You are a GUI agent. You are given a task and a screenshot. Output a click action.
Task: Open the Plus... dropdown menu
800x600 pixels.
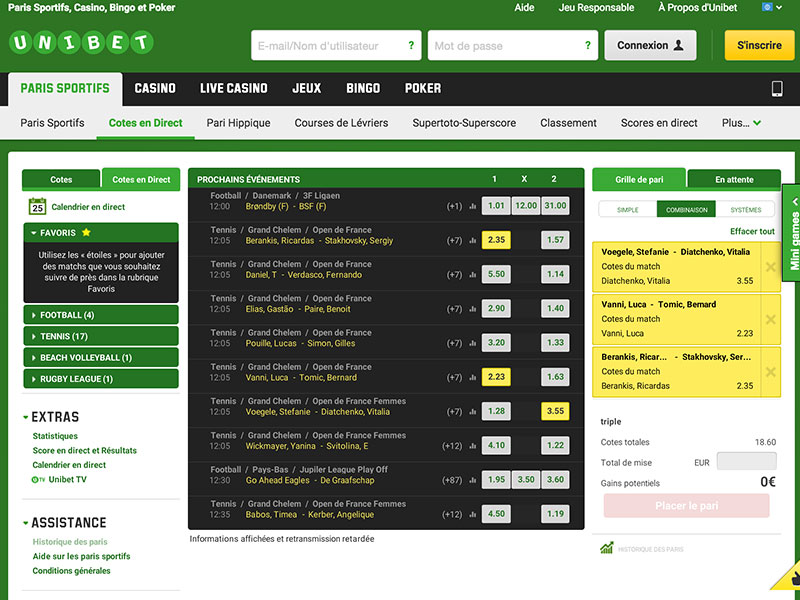741,123
